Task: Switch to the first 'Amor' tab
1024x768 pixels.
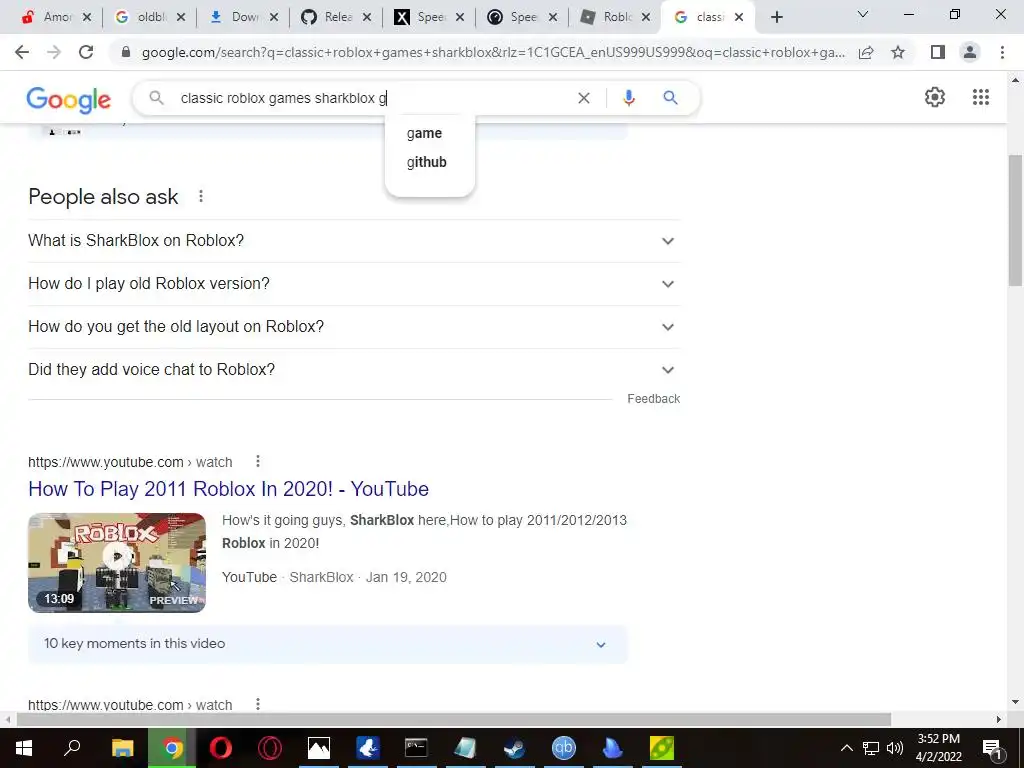Action: pos(49,18)
